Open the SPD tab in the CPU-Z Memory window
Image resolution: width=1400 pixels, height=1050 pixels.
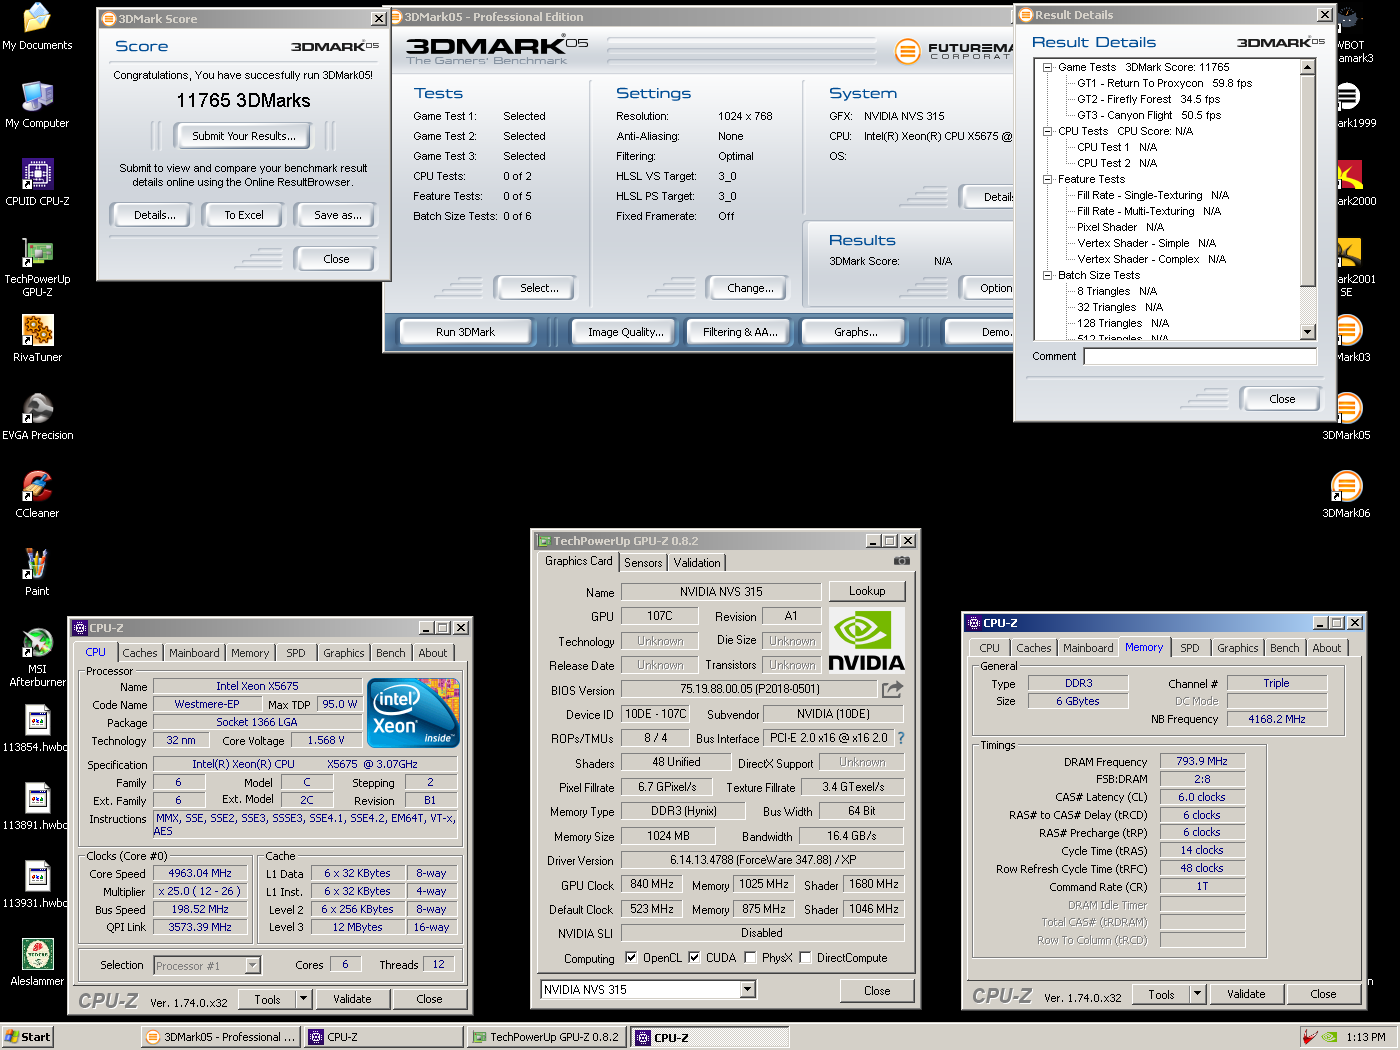[1190, 648]
